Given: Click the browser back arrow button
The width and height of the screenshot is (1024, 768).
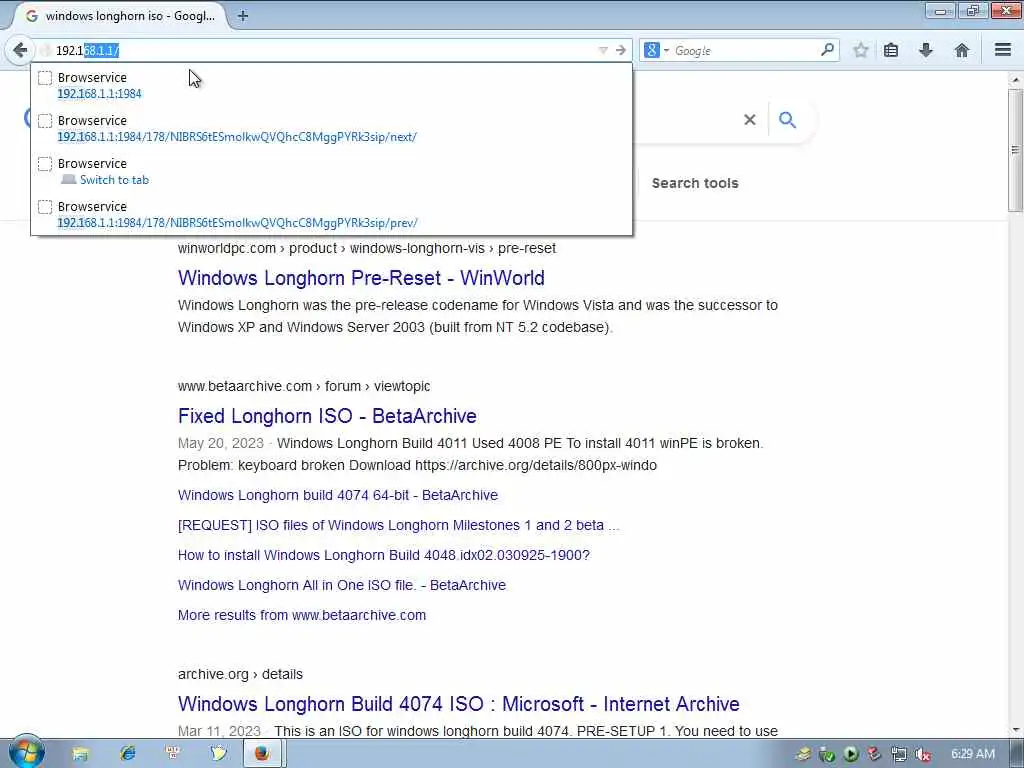Looking at the screenshot, I should 20,50.
